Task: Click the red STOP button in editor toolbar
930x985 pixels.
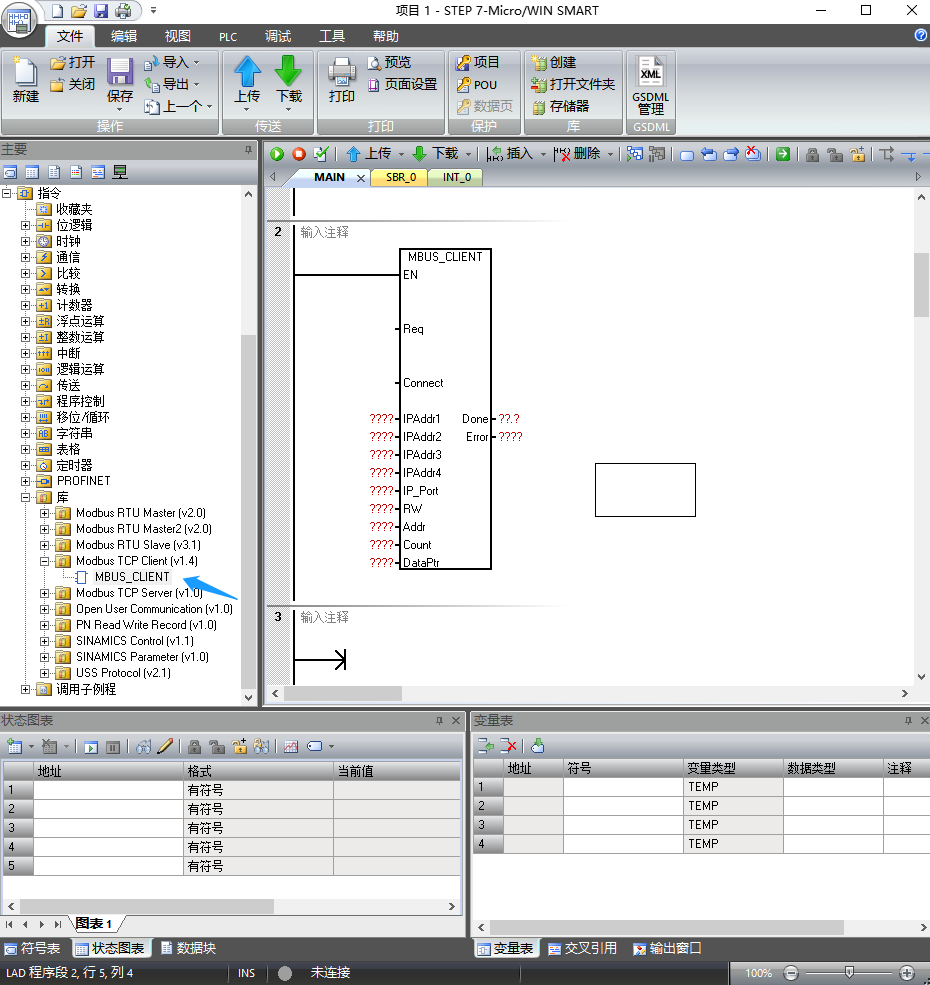Action: (x=299, y=154)
